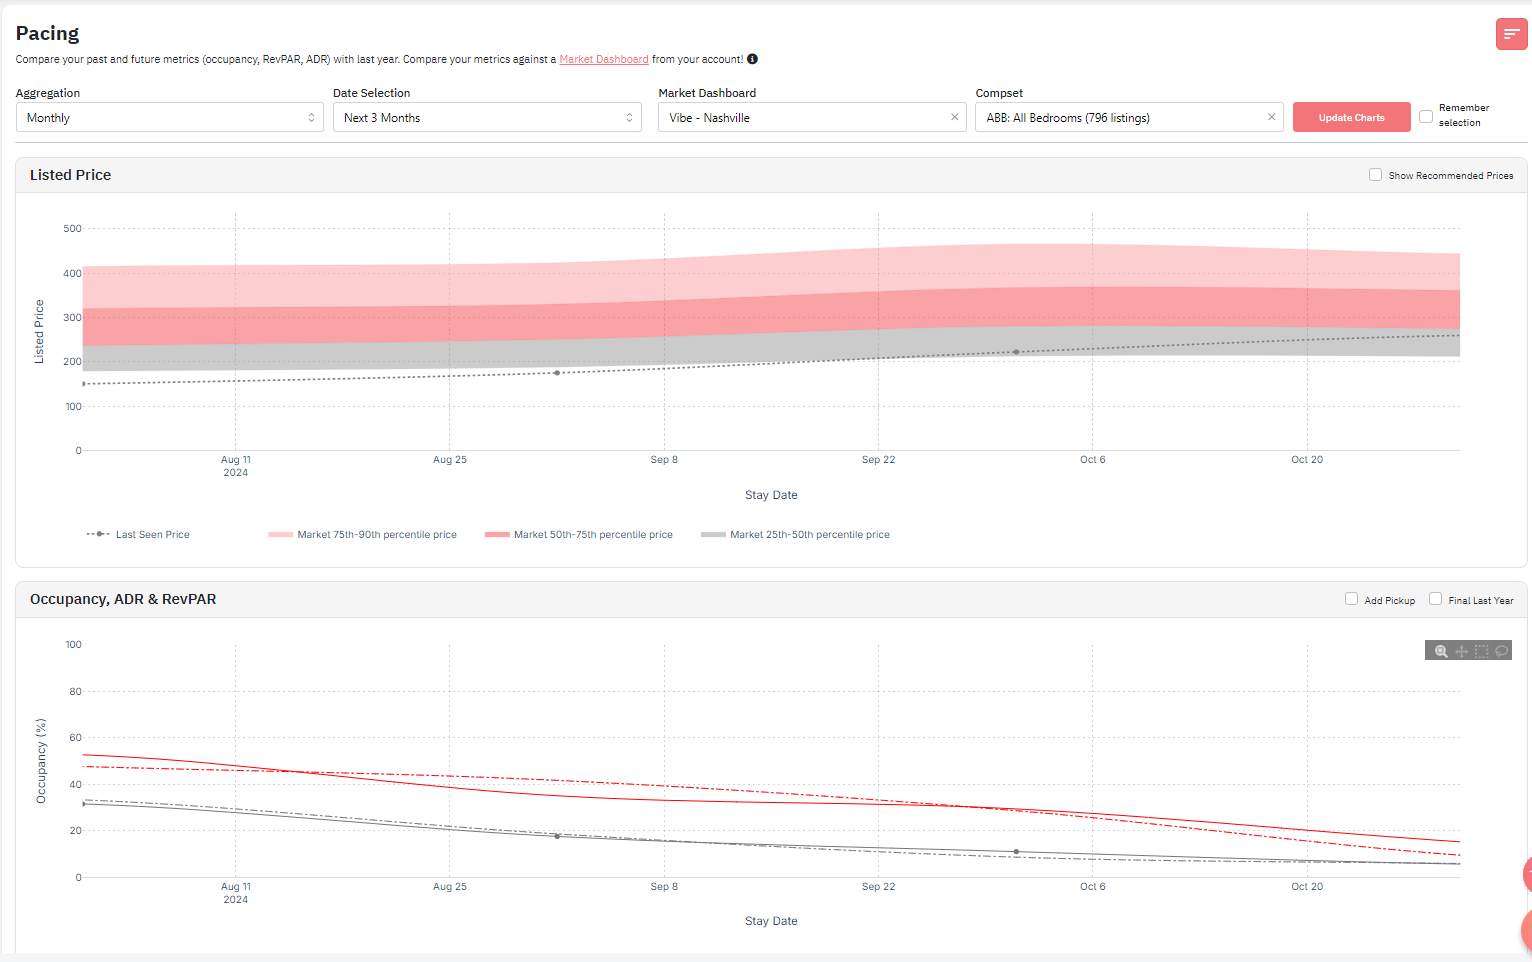This screenshot has height=962, width=1532.
Task: Expand the Date Selection dropdown
Action: 487,117
